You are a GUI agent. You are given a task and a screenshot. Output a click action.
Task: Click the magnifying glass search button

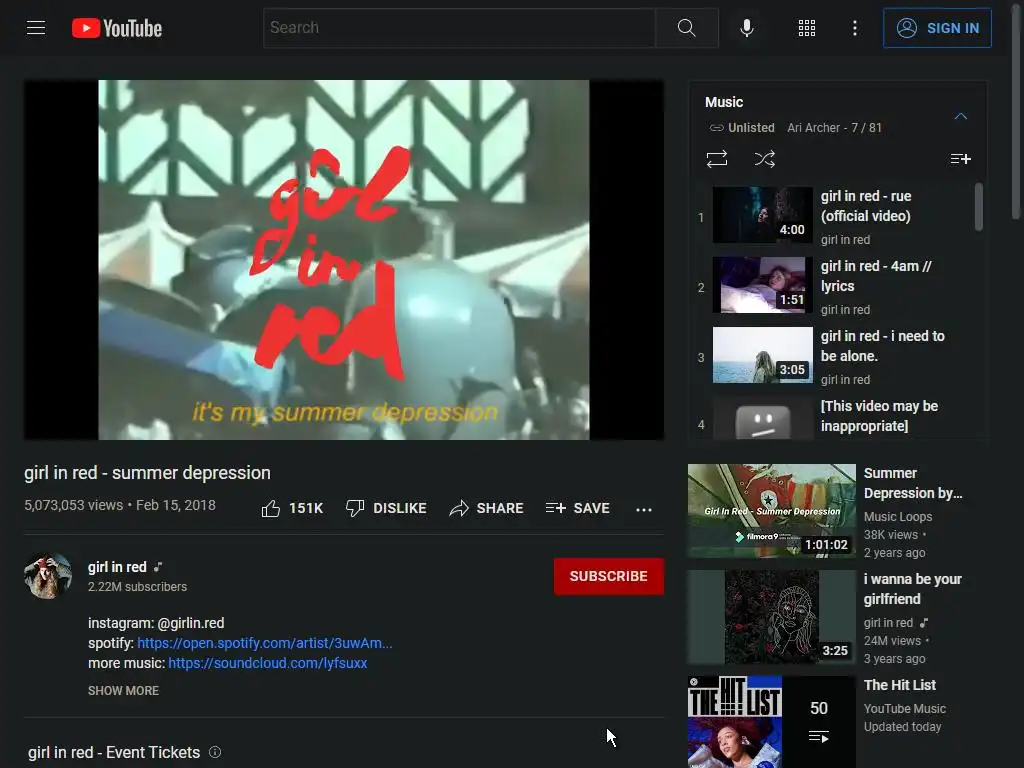pyautogui.click(x=686, y=27)
